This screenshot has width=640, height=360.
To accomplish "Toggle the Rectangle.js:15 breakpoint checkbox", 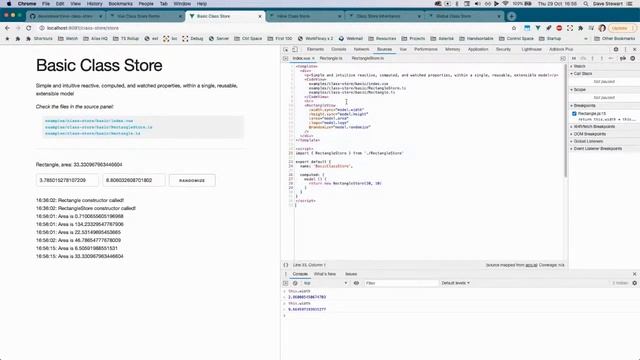I will 574,113.
